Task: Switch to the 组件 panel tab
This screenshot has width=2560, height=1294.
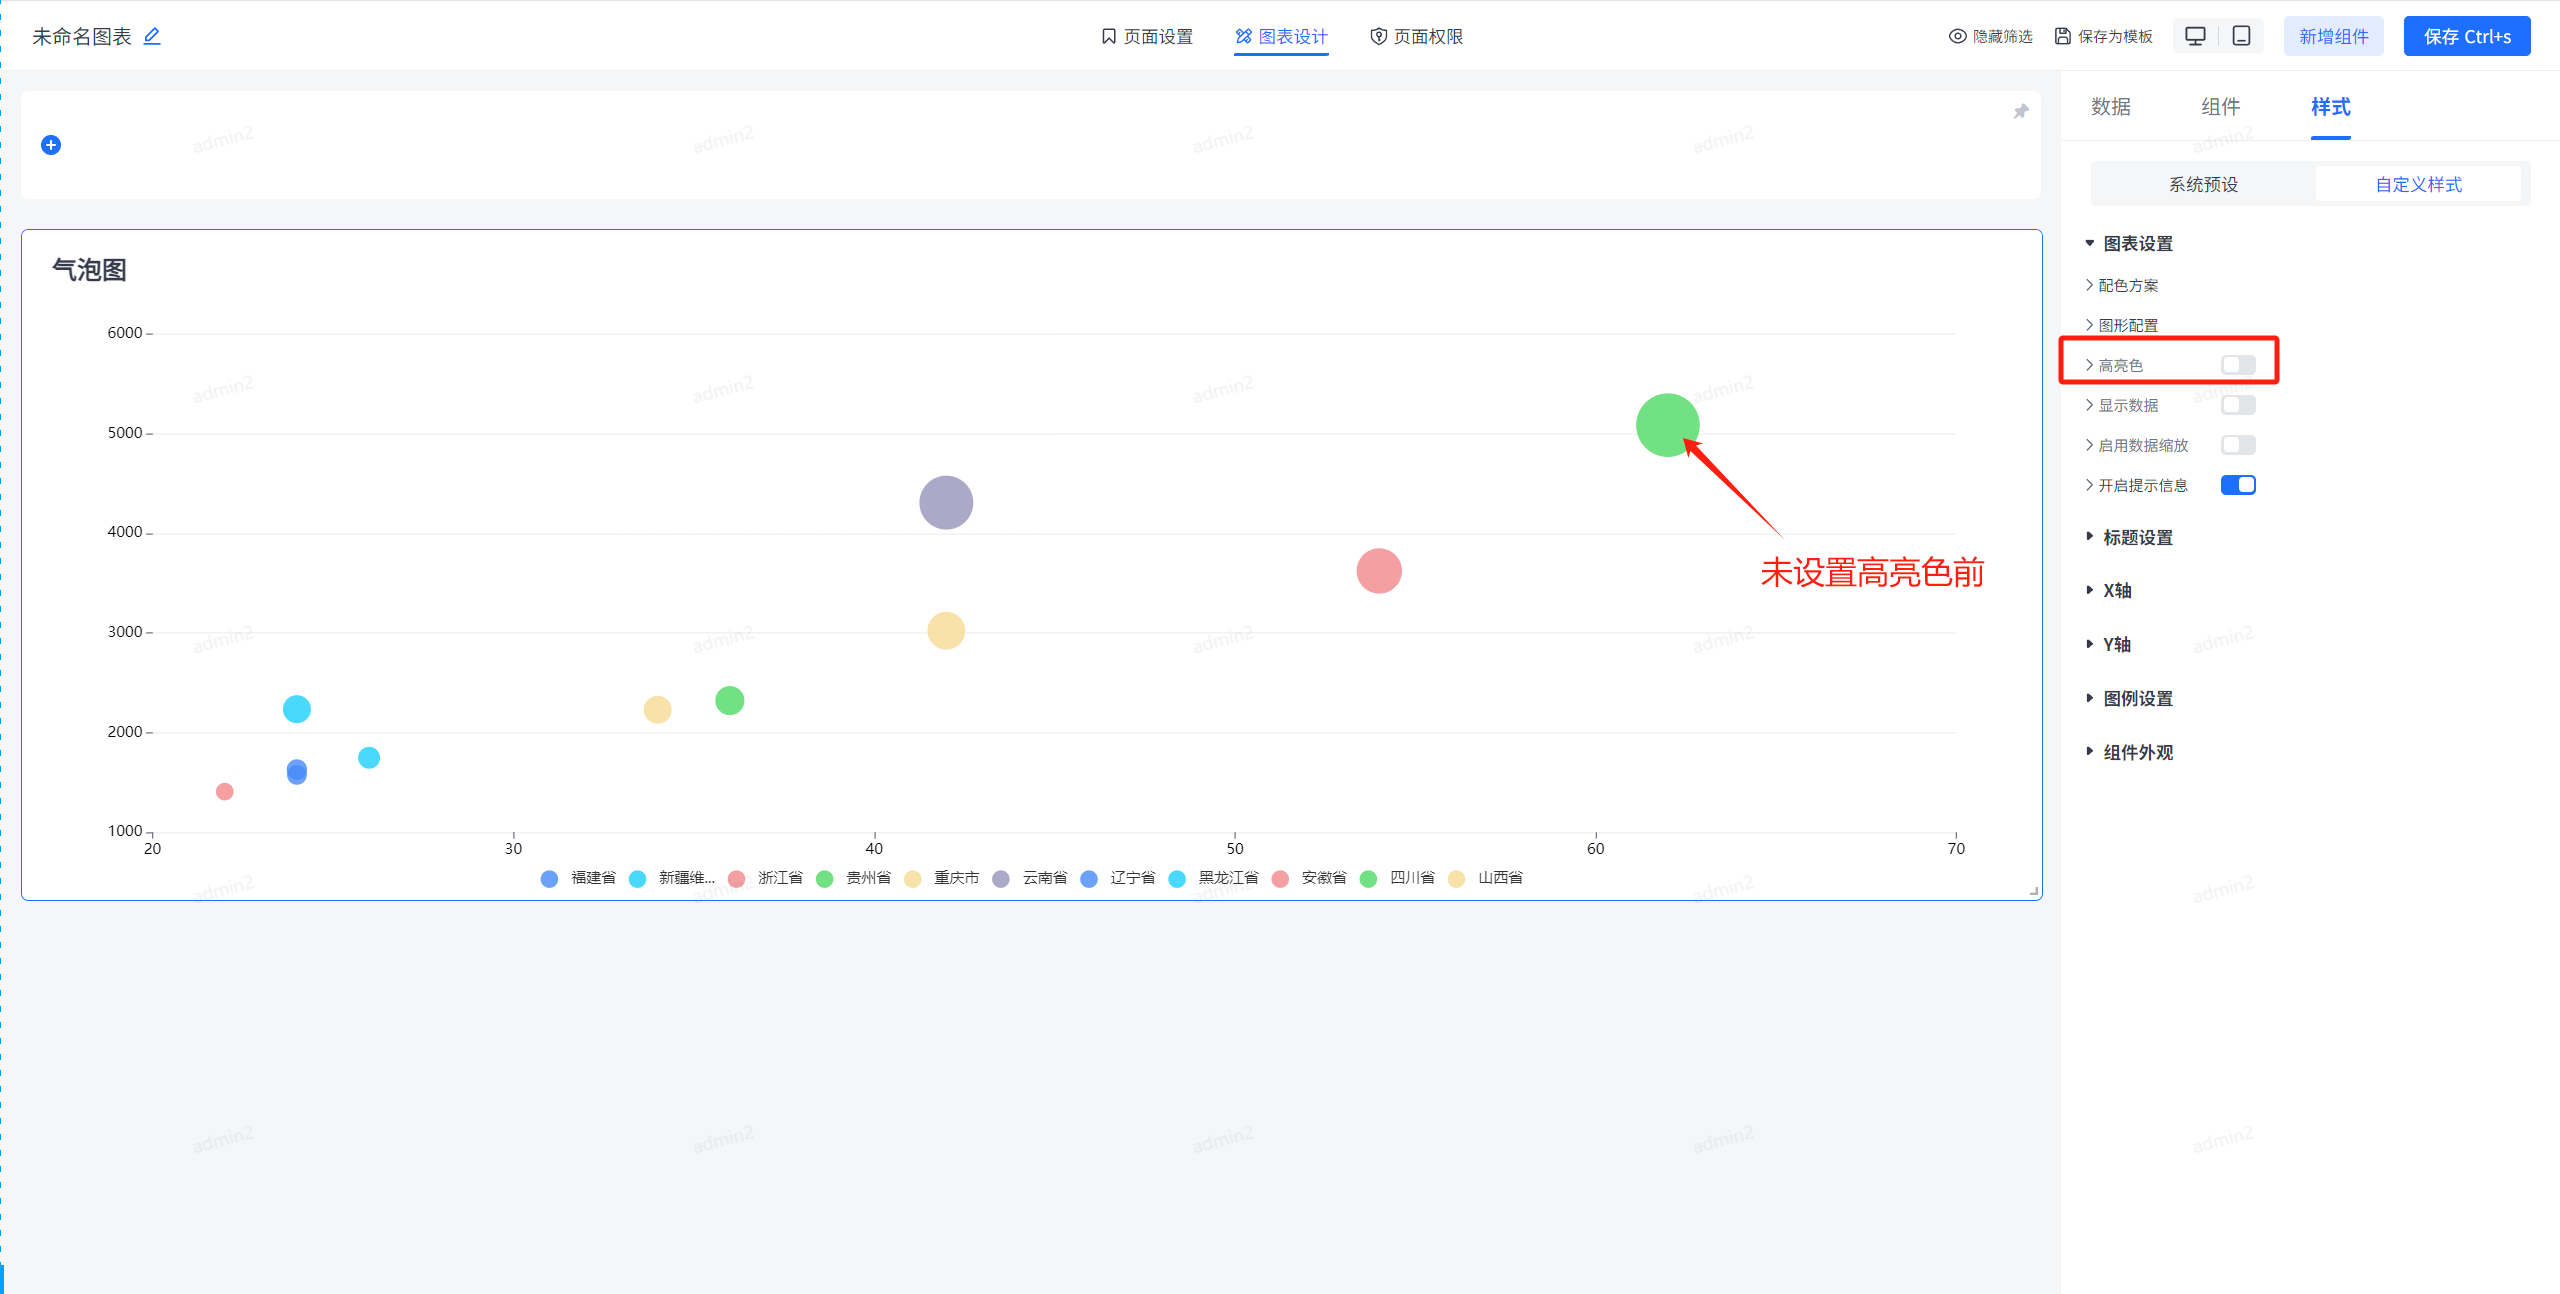Action: pos(2221,107)
